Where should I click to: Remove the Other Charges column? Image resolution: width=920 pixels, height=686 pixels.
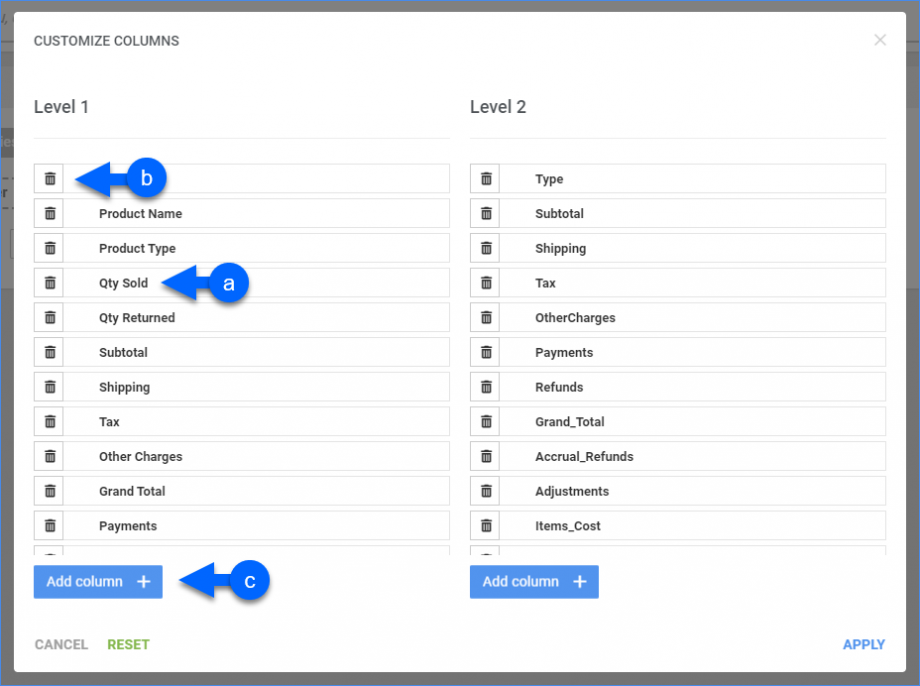pos(49,456)
